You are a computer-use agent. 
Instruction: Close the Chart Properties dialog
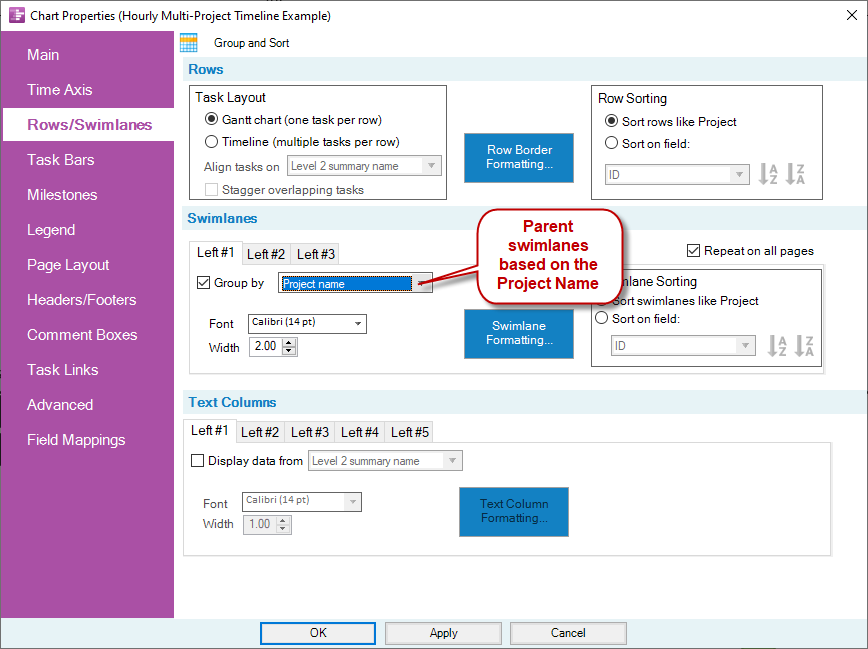tap(852, 15)
